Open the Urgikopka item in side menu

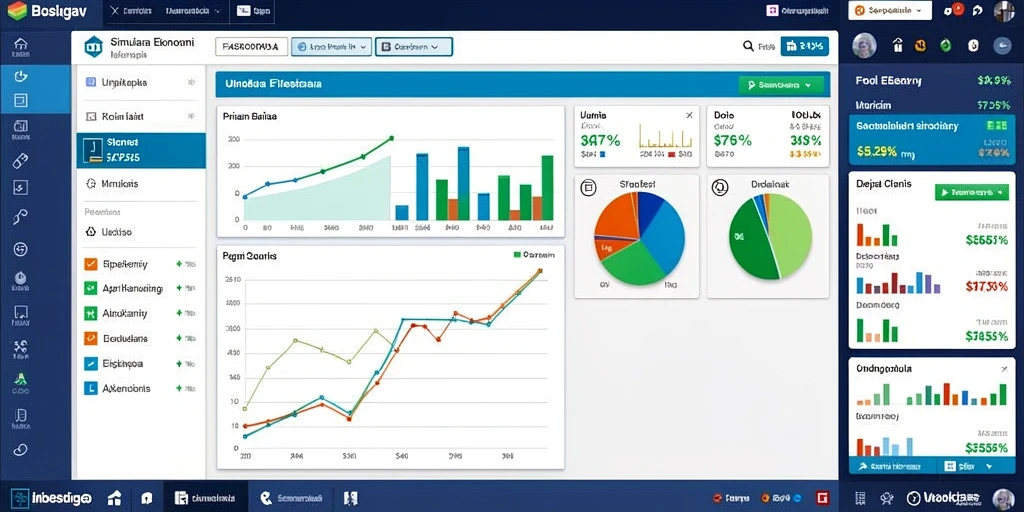pyautogui.click(x=141, y=83)
